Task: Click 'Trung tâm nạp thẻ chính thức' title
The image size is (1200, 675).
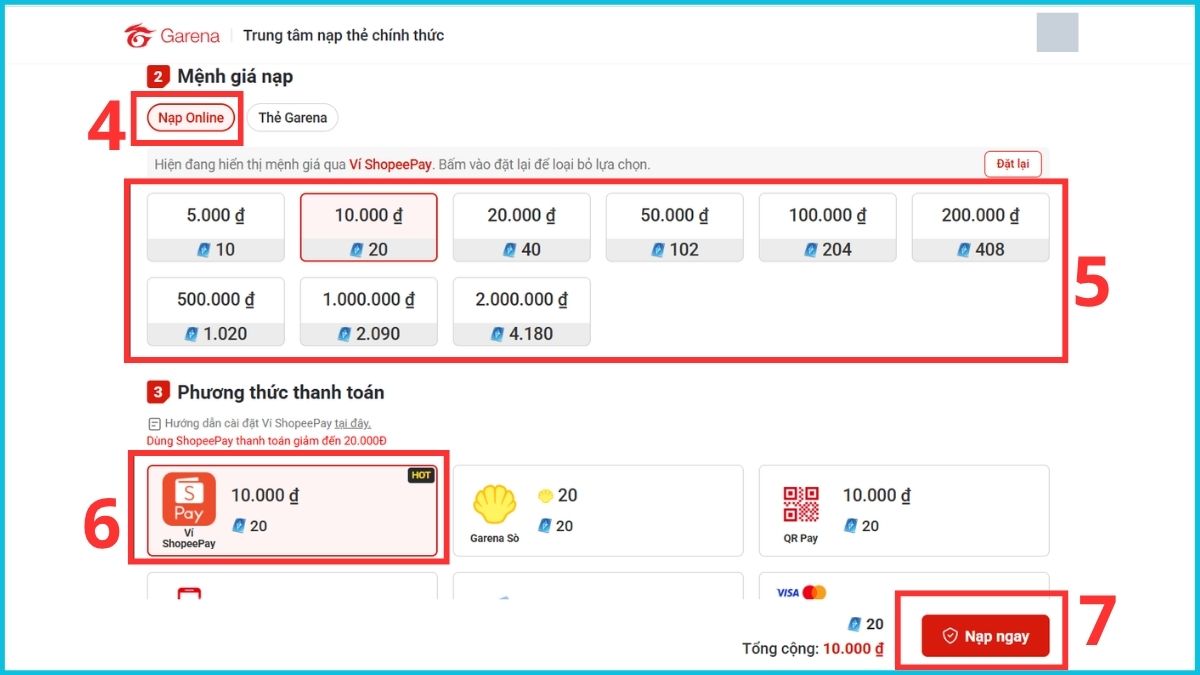Action: (x=344, y=35)
